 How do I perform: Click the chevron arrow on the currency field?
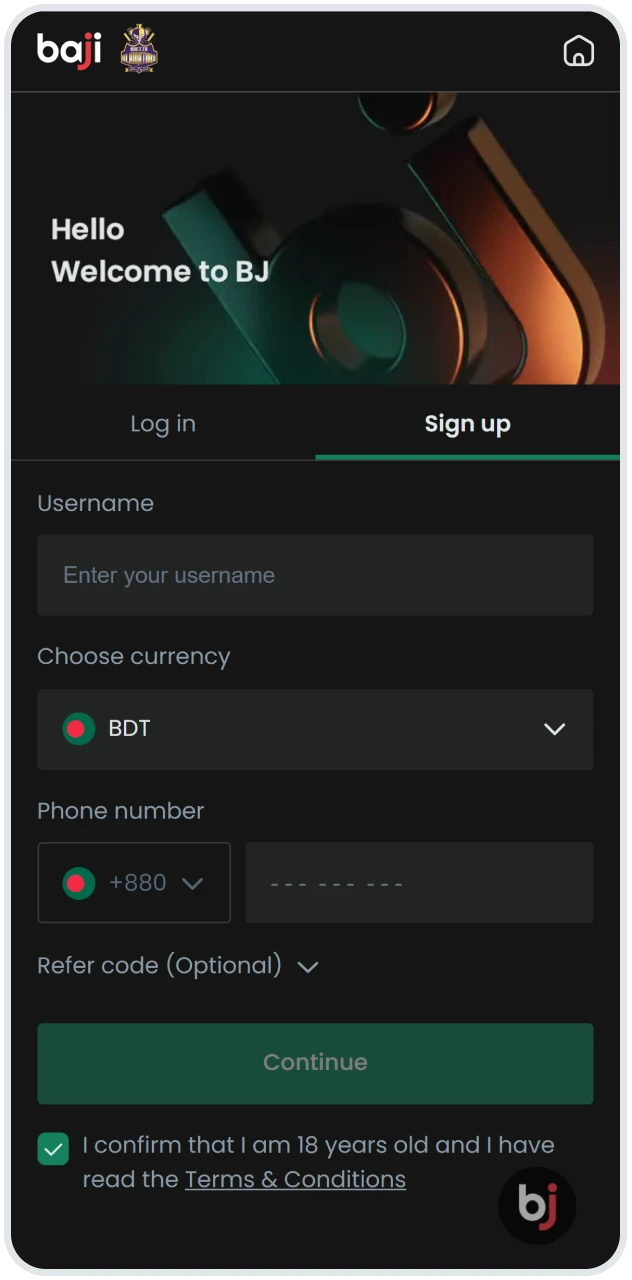point(554,729)
